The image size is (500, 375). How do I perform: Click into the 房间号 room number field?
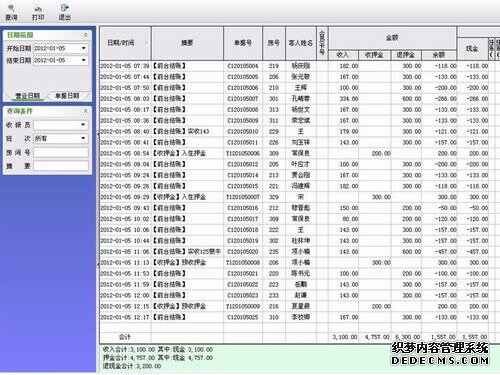click(61, 153)
